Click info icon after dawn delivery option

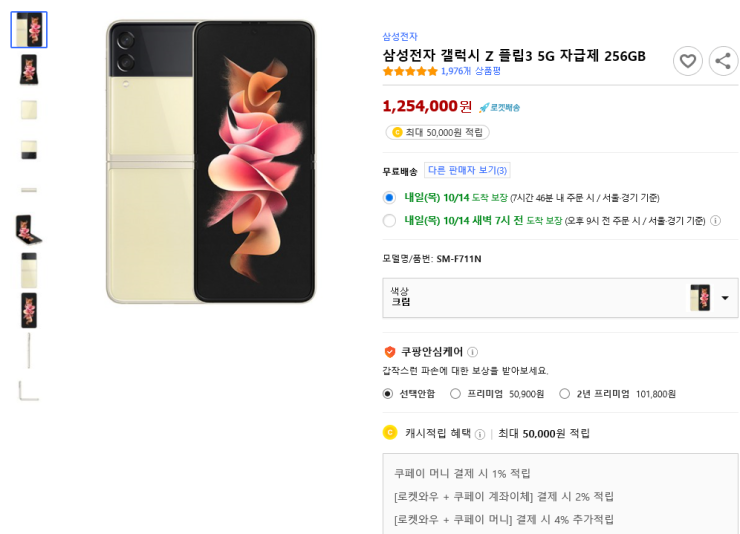[715, 221]
